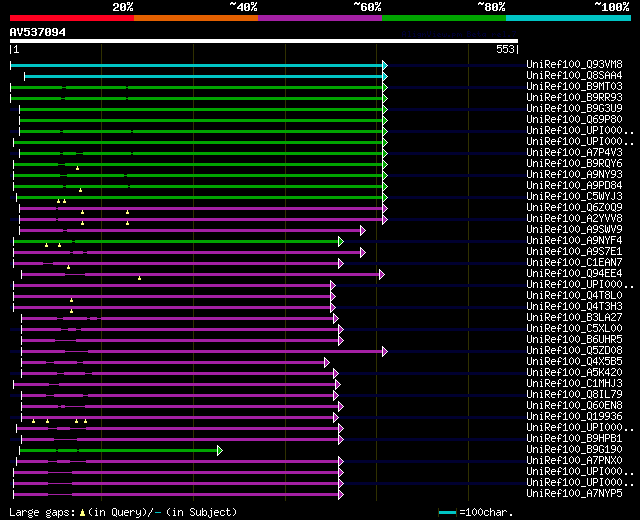This screenshot has height=520, width=640.
Task: Select the UniRef100_A9PD84 label
Action: 574,185
